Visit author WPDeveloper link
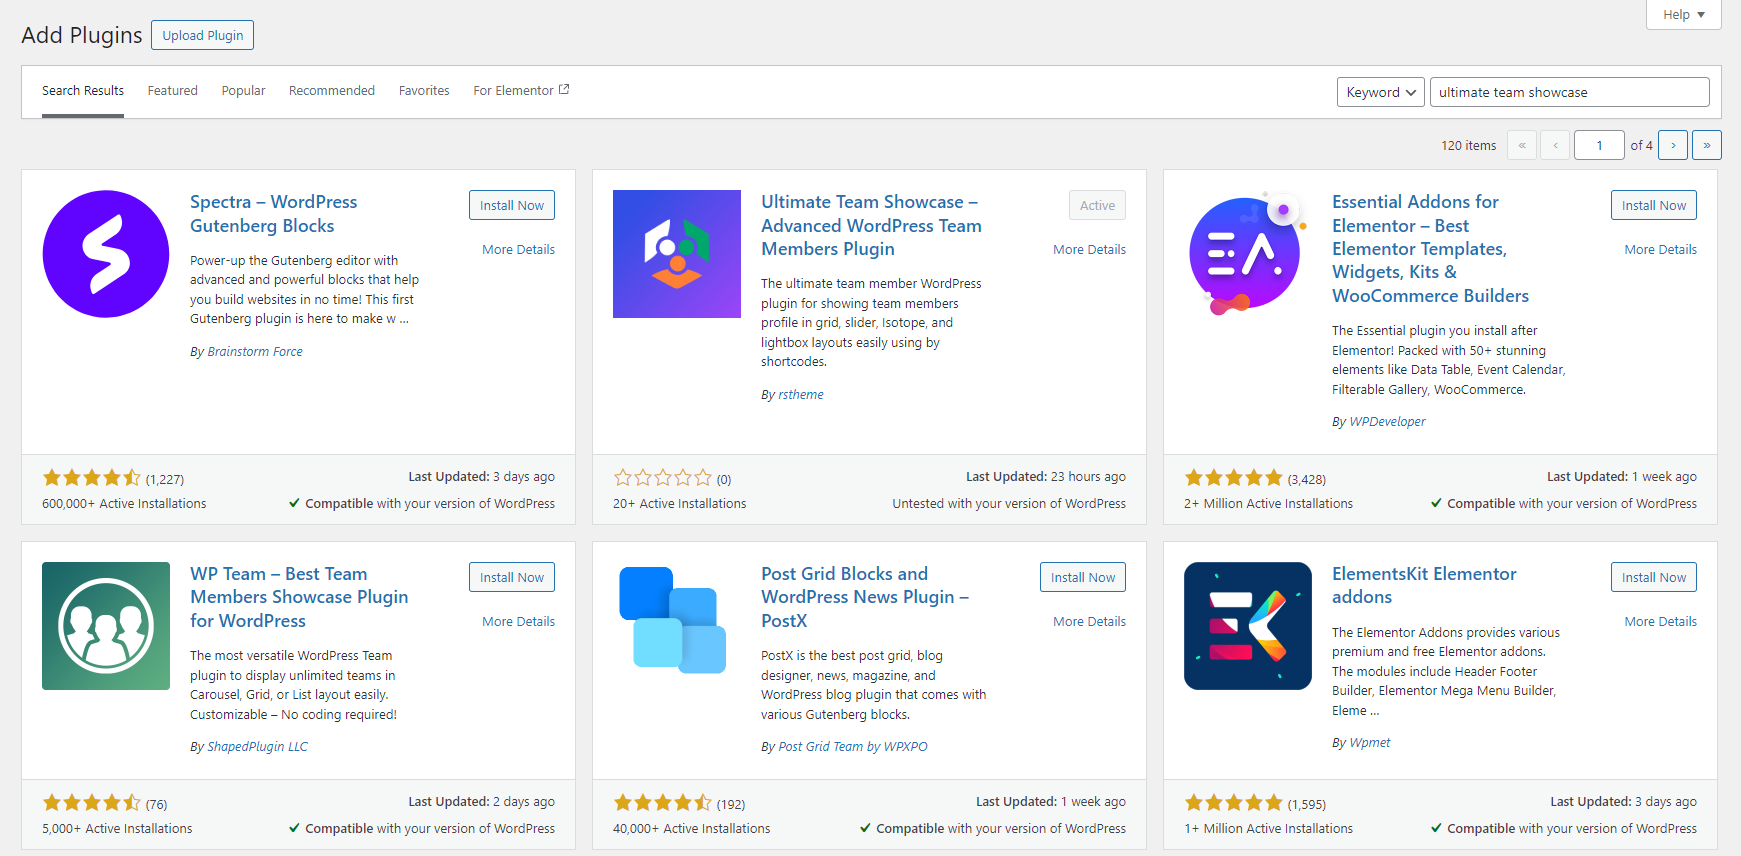1741x856 pixels. tap(1387, 422)
